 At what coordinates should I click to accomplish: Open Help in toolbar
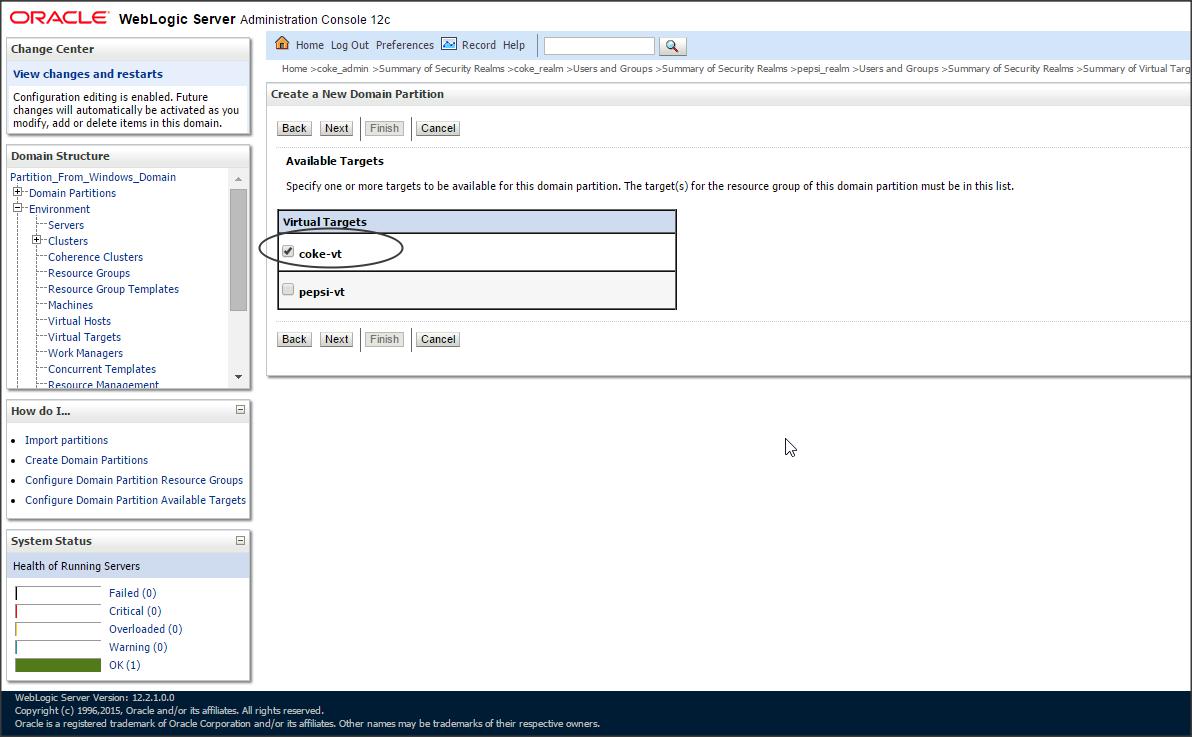[x=514, y=45]
